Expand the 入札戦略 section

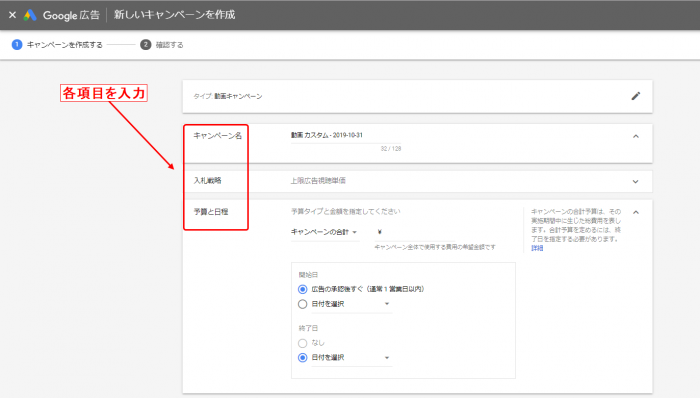coord(635,182)
